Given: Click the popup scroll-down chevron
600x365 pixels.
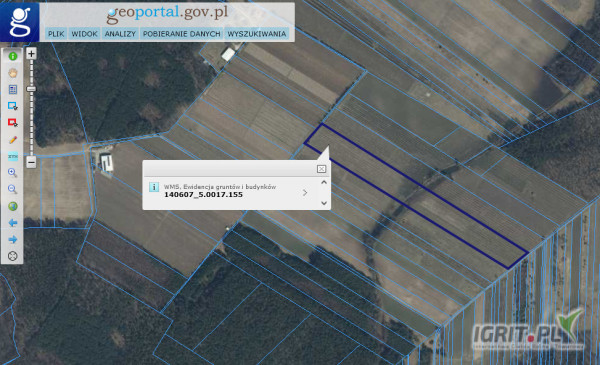Looking at the screenshot, I should (x=324, y=203).
